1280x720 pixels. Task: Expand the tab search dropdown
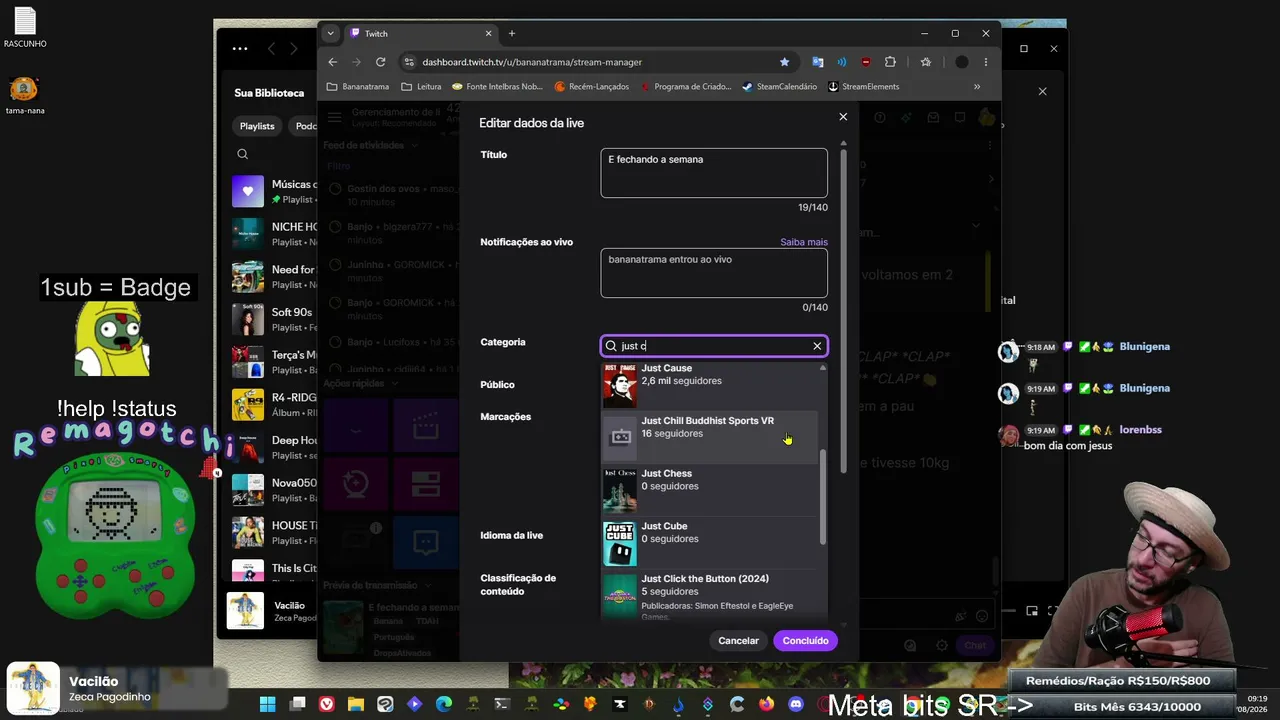[x=330, y=33]
